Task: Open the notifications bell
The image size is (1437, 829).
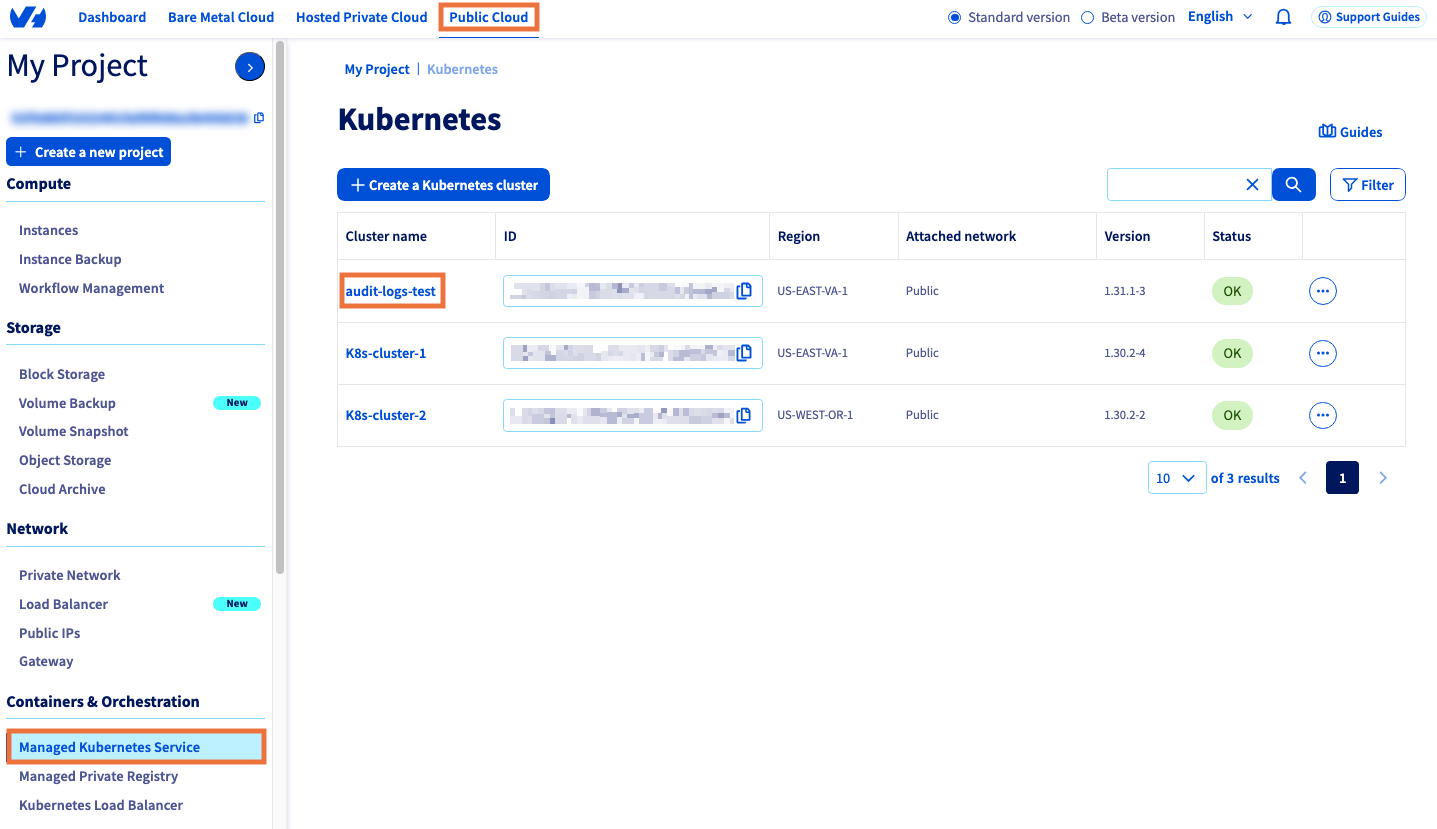Action: pyautogui.click(x=1283, y=17)
